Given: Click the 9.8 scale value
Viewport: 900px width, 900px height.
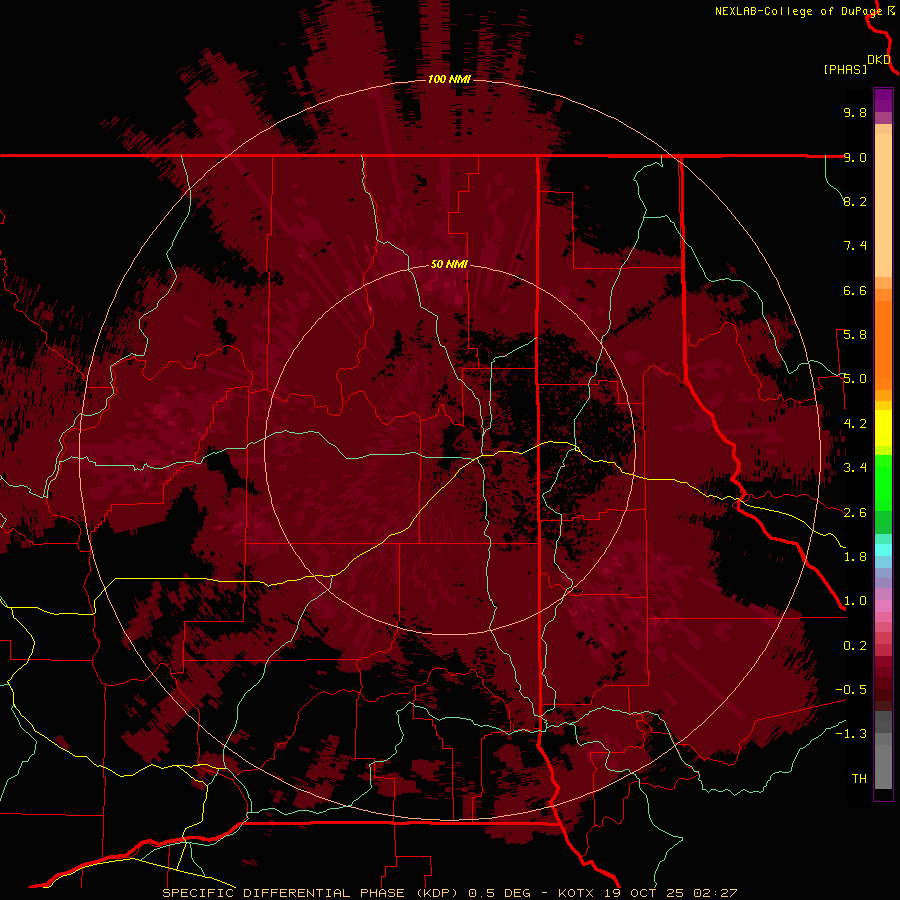Looking at the screenshot, I should (x=855, y=113).
